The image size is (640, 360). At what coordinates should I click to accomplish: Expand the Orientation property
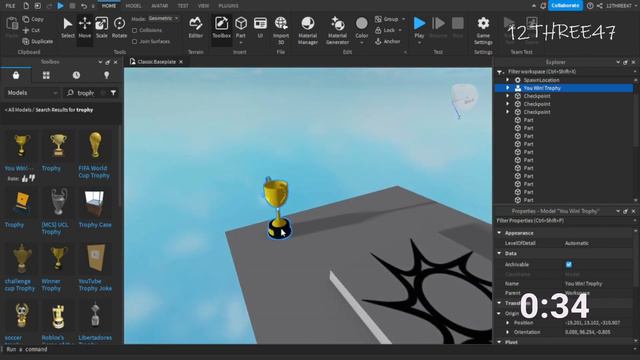507,332
